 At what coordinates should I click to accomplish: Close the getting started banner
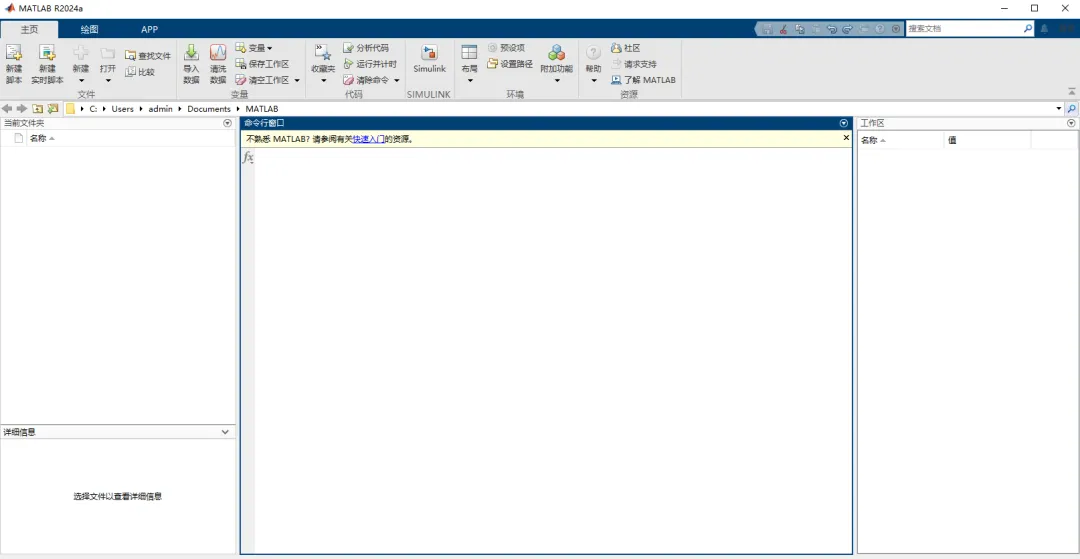pos(847,138)
